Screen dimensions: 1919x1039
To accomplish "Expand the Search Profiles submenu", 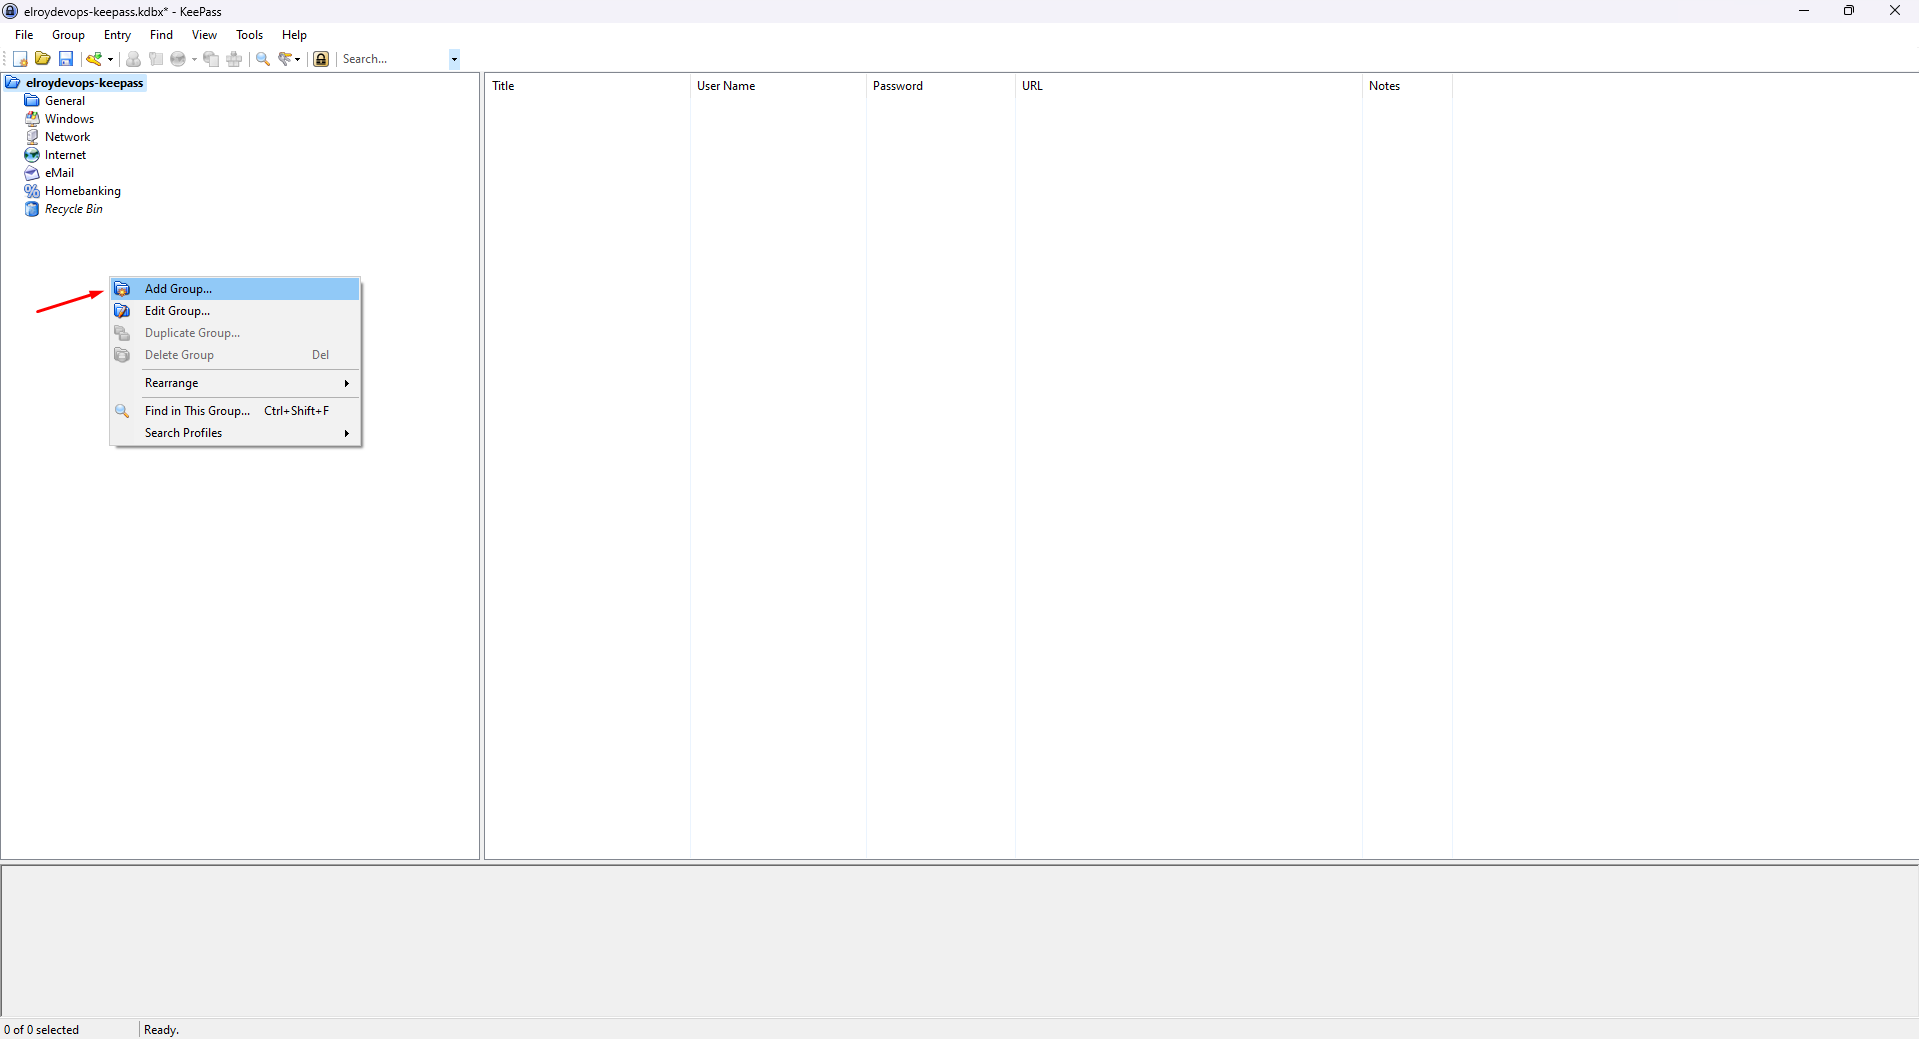I will tap(235, 433).
